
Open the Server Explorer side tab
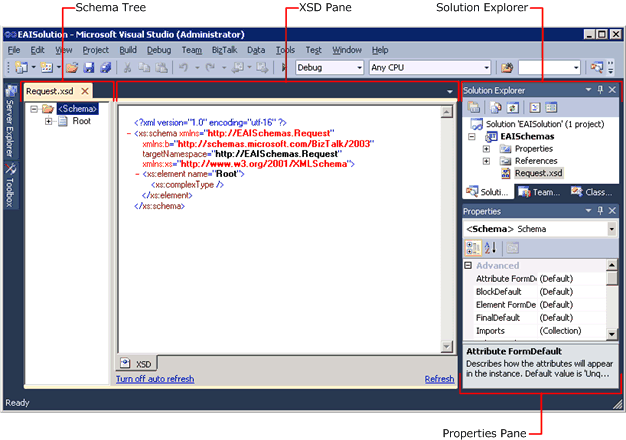pos(10,121)
